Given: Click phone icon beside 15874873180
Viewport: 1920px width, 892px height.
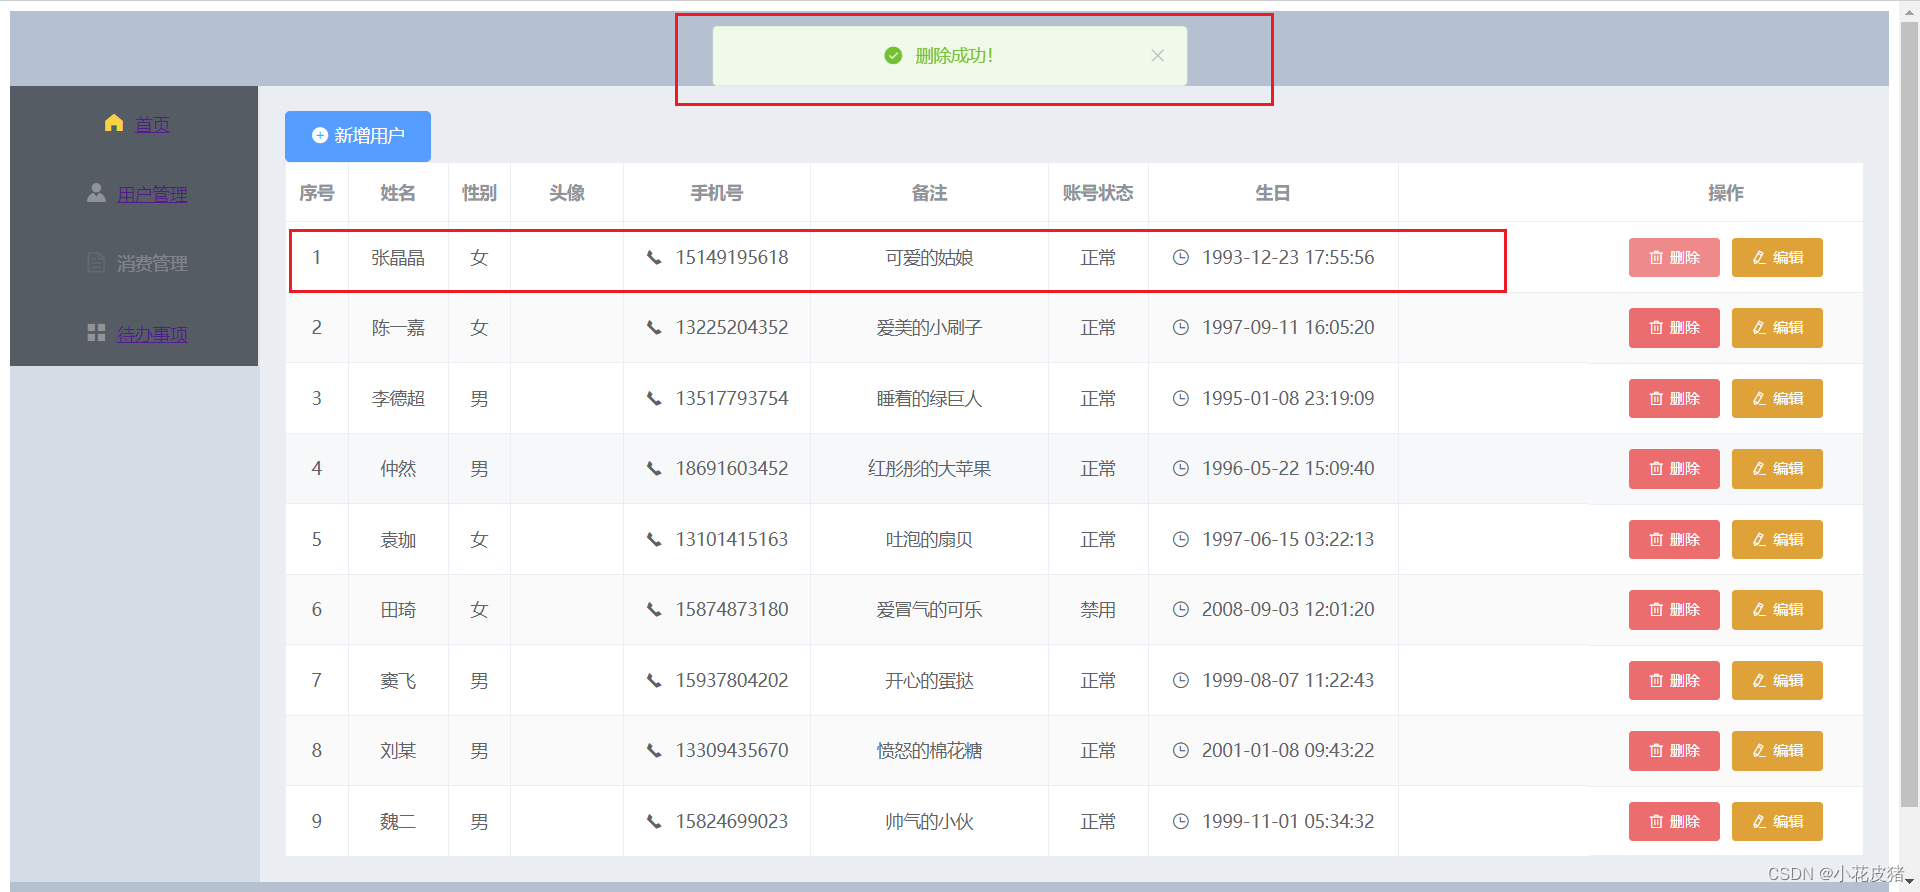Looking at the screenshot, I should point(654,610).
